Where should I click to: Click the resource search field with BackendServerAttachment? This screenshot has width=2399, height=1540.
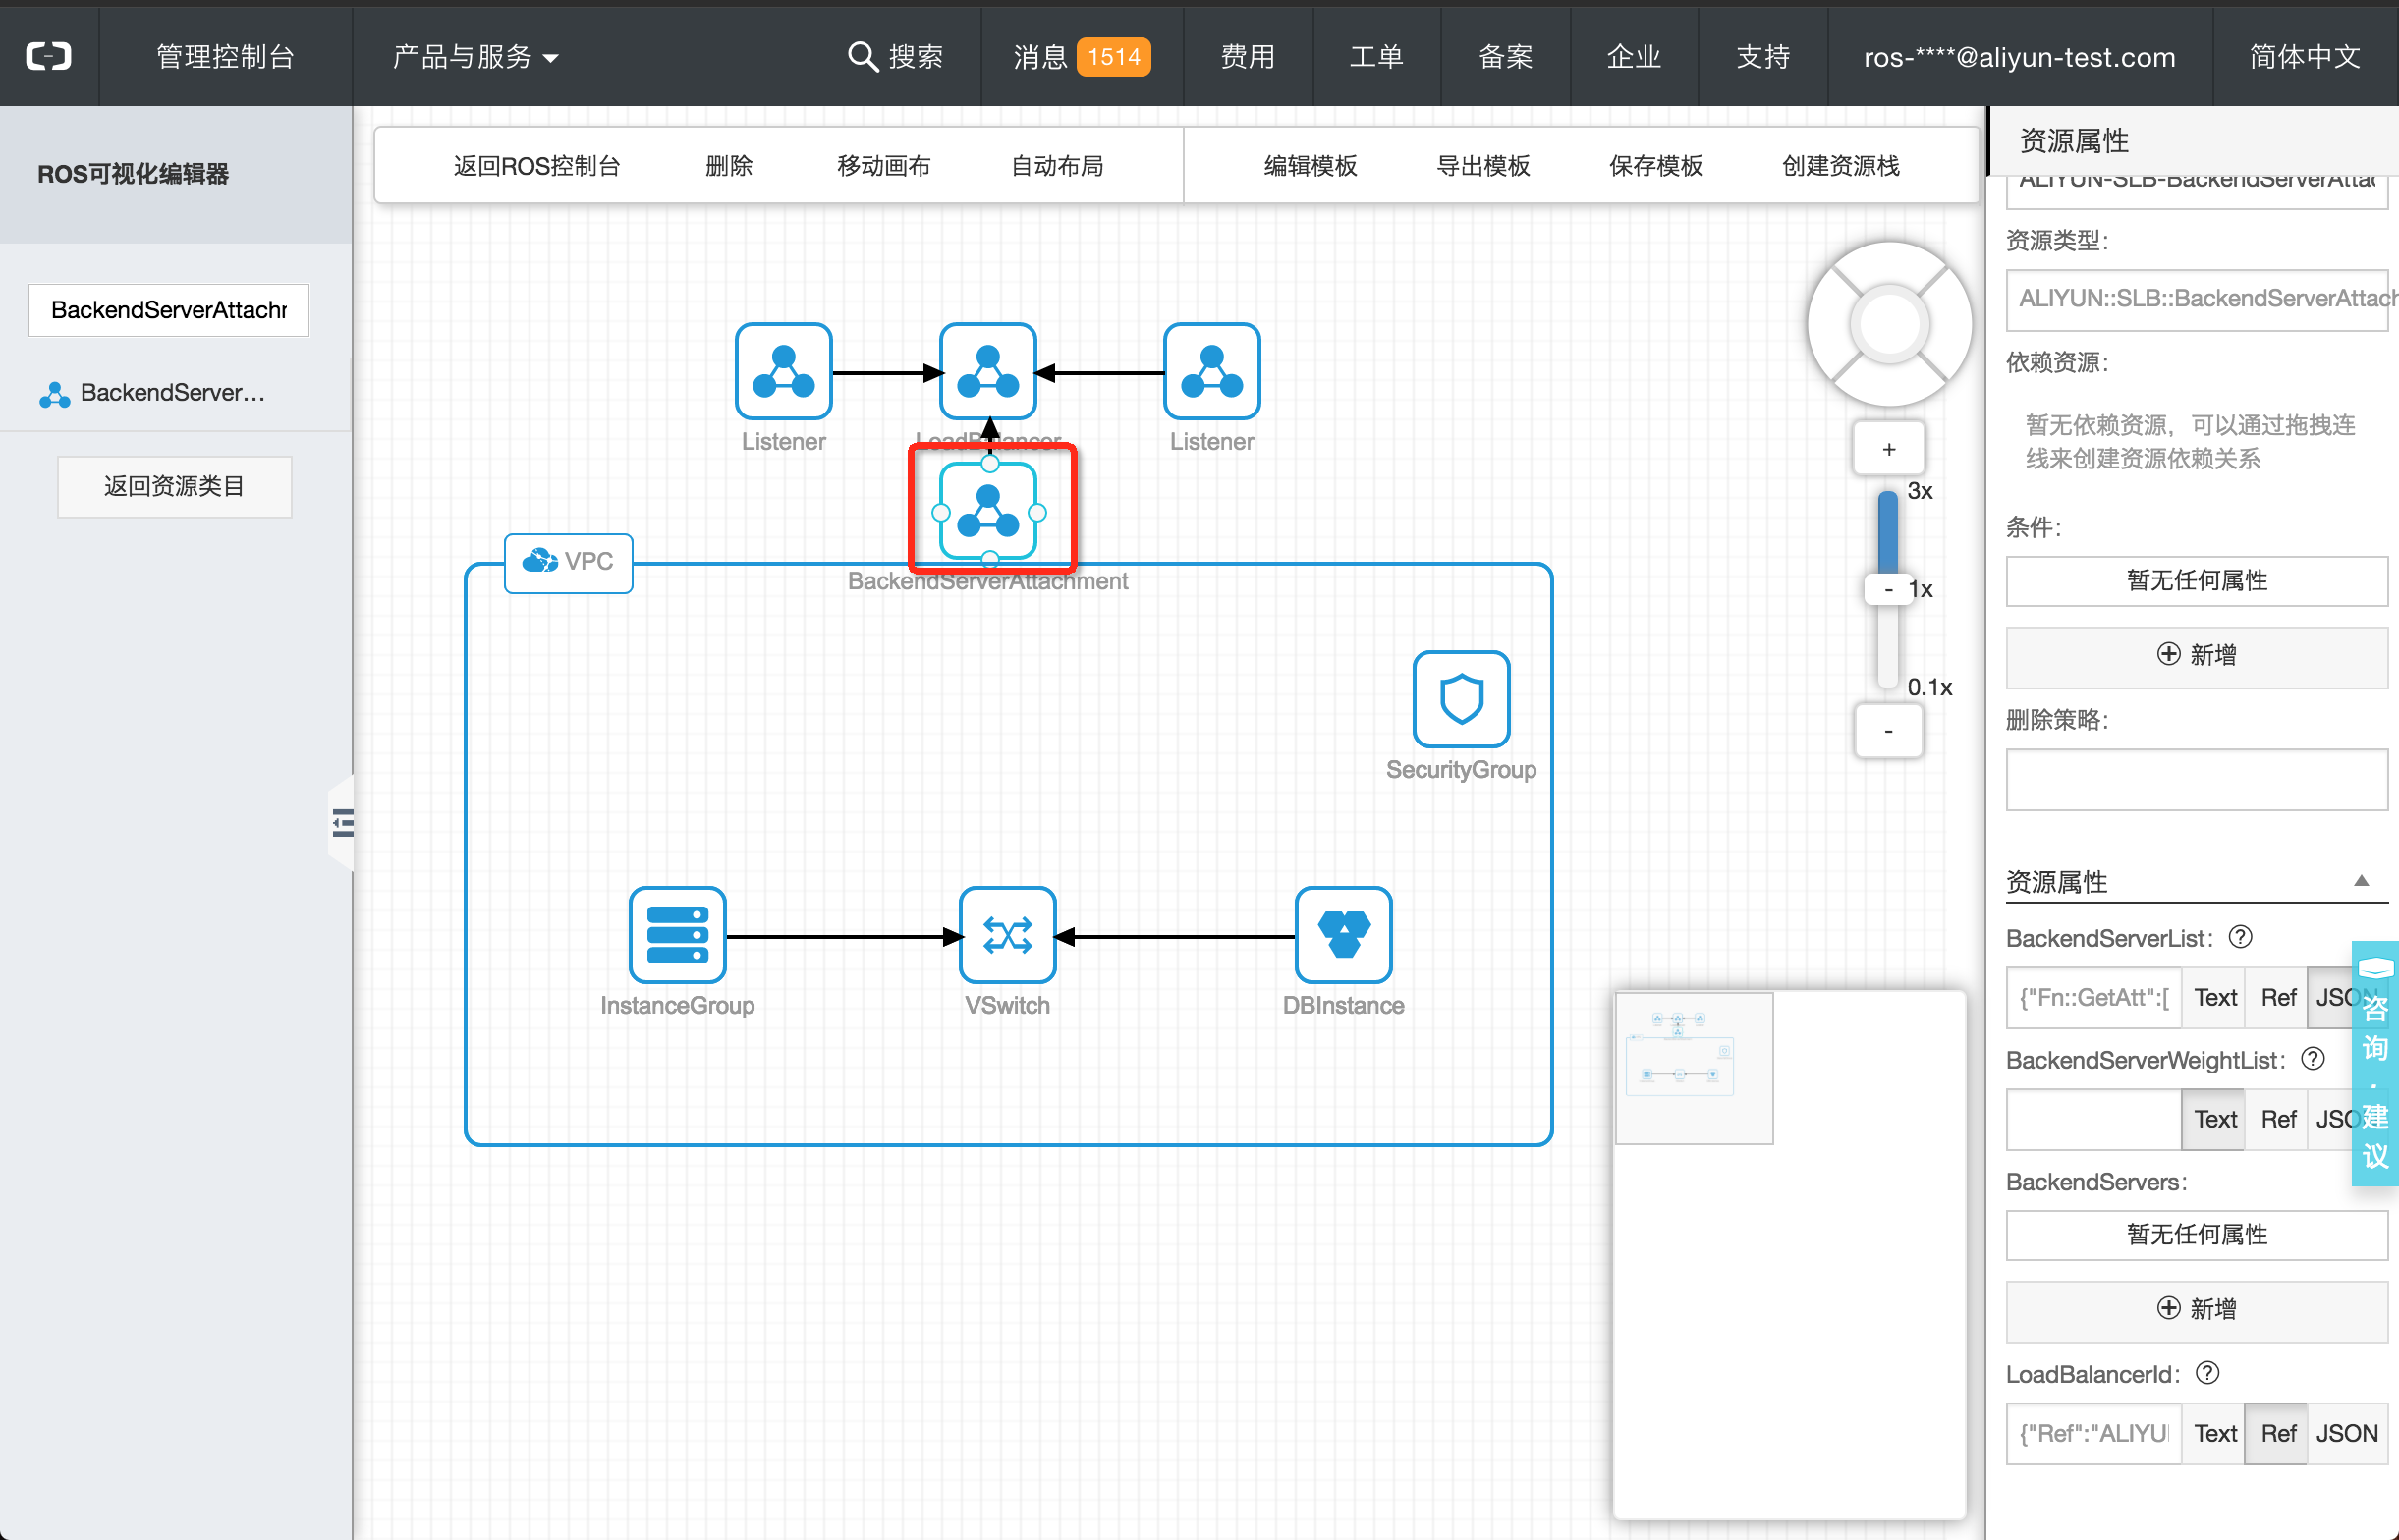pos(168,310)
